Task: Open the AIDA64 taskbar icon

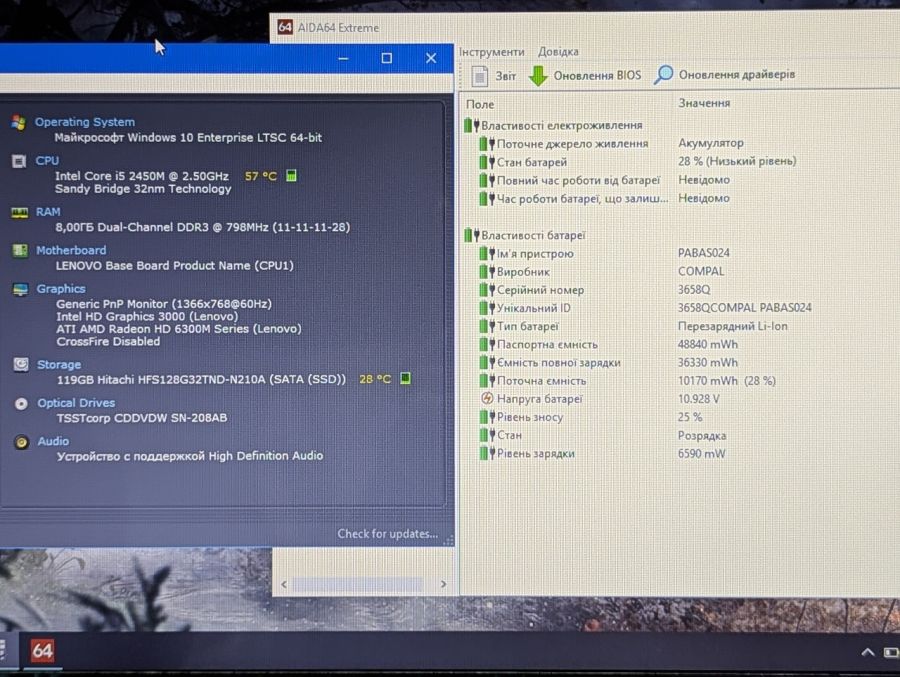Action: 42,651
